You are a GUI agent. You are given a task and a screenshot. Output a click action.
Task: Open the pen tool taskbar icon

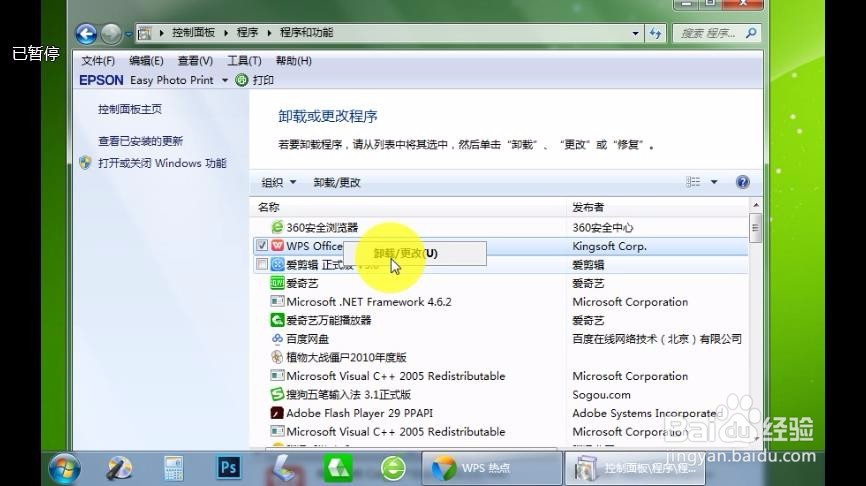[119, 468]
